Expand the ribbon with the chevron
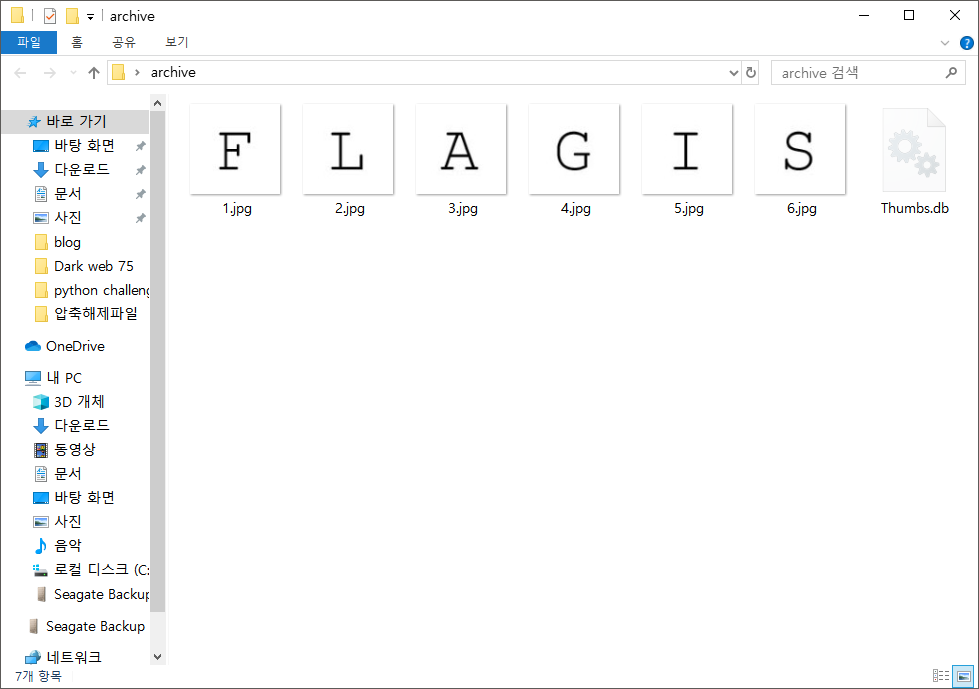The width and height of the screenshot is (979, 689). pos(945,43)
